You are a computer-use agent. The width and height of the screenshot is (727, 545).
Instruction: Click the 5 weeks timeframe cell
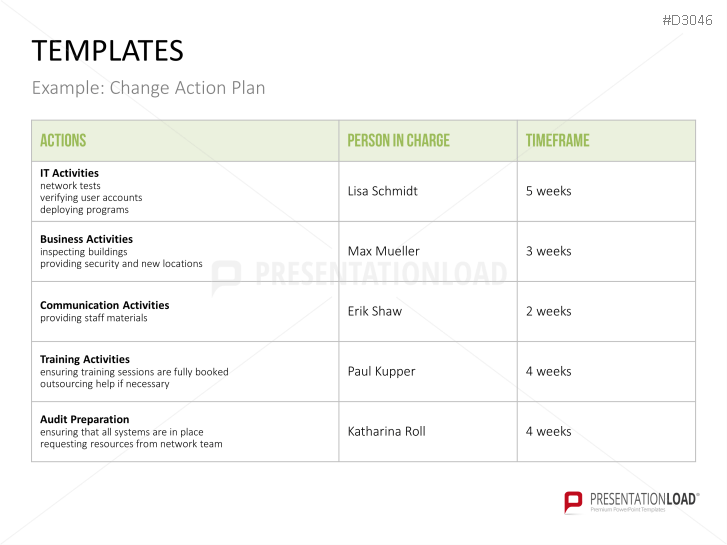pos(549,191)
